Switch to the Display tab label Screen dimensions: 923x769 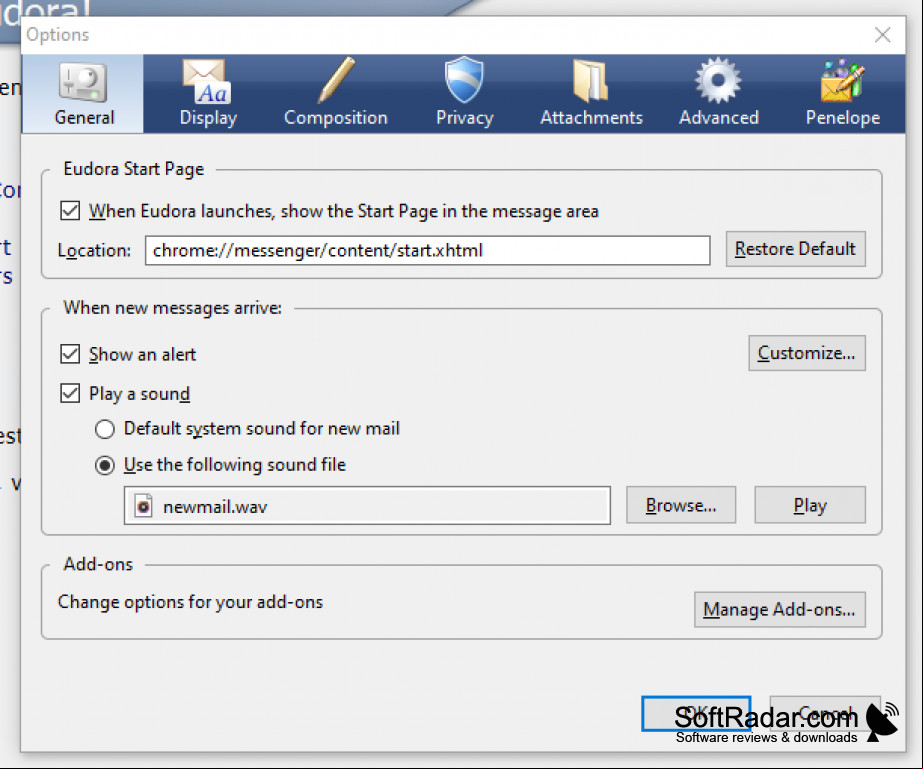click(x=208, y=118)
